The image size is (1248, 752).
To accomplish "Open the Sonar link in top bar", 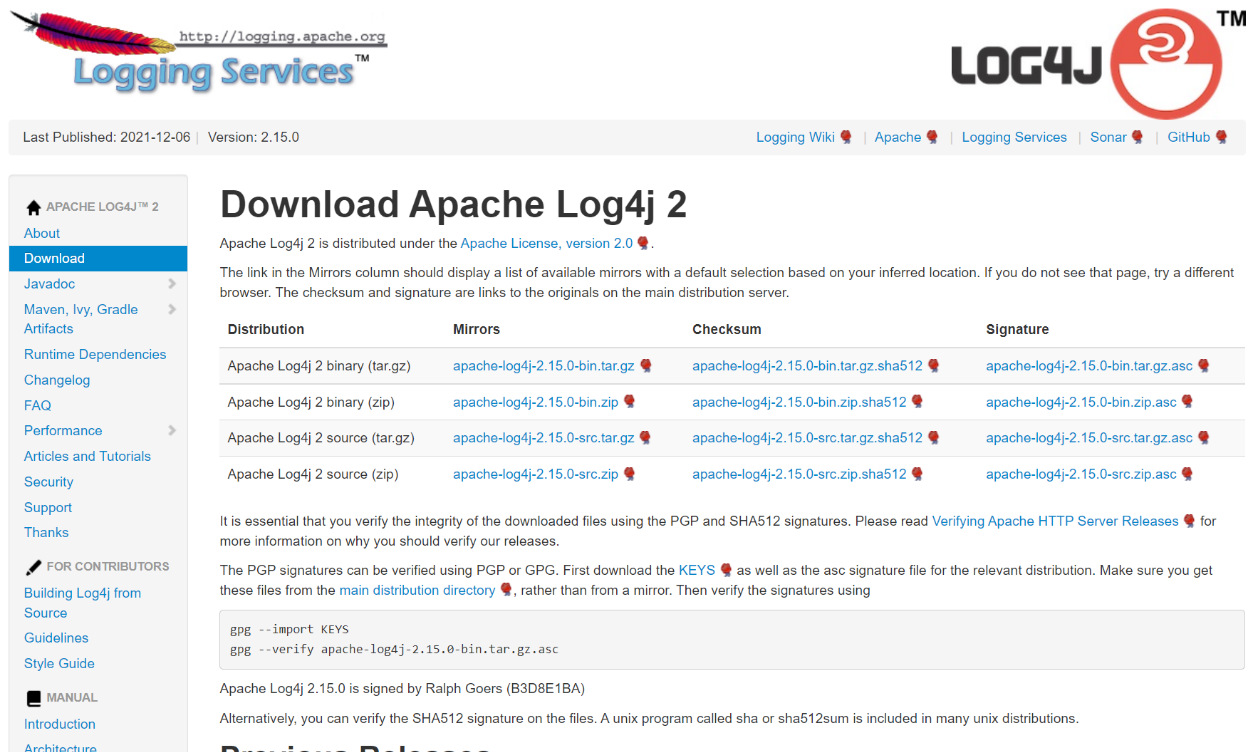I will pos(1108,137).
